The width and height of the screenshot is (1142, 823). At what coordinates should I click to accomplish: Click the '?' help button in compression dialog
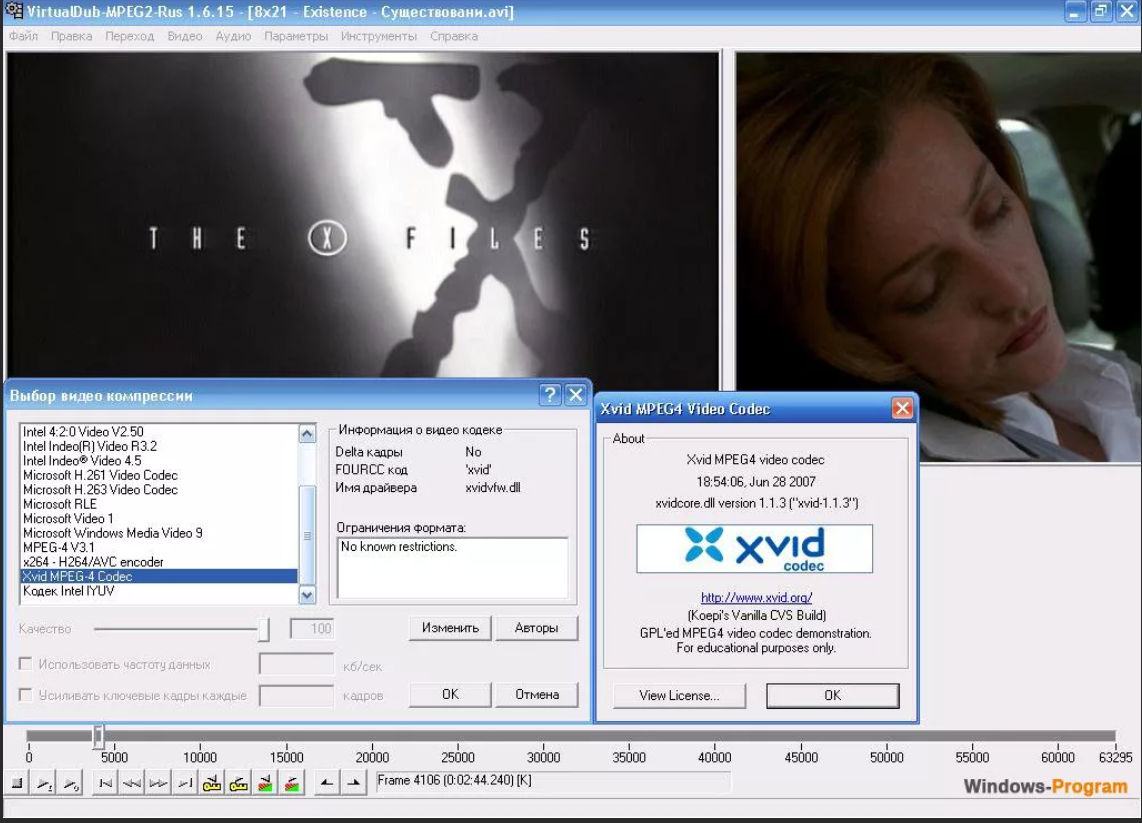[x=550, y=395]
